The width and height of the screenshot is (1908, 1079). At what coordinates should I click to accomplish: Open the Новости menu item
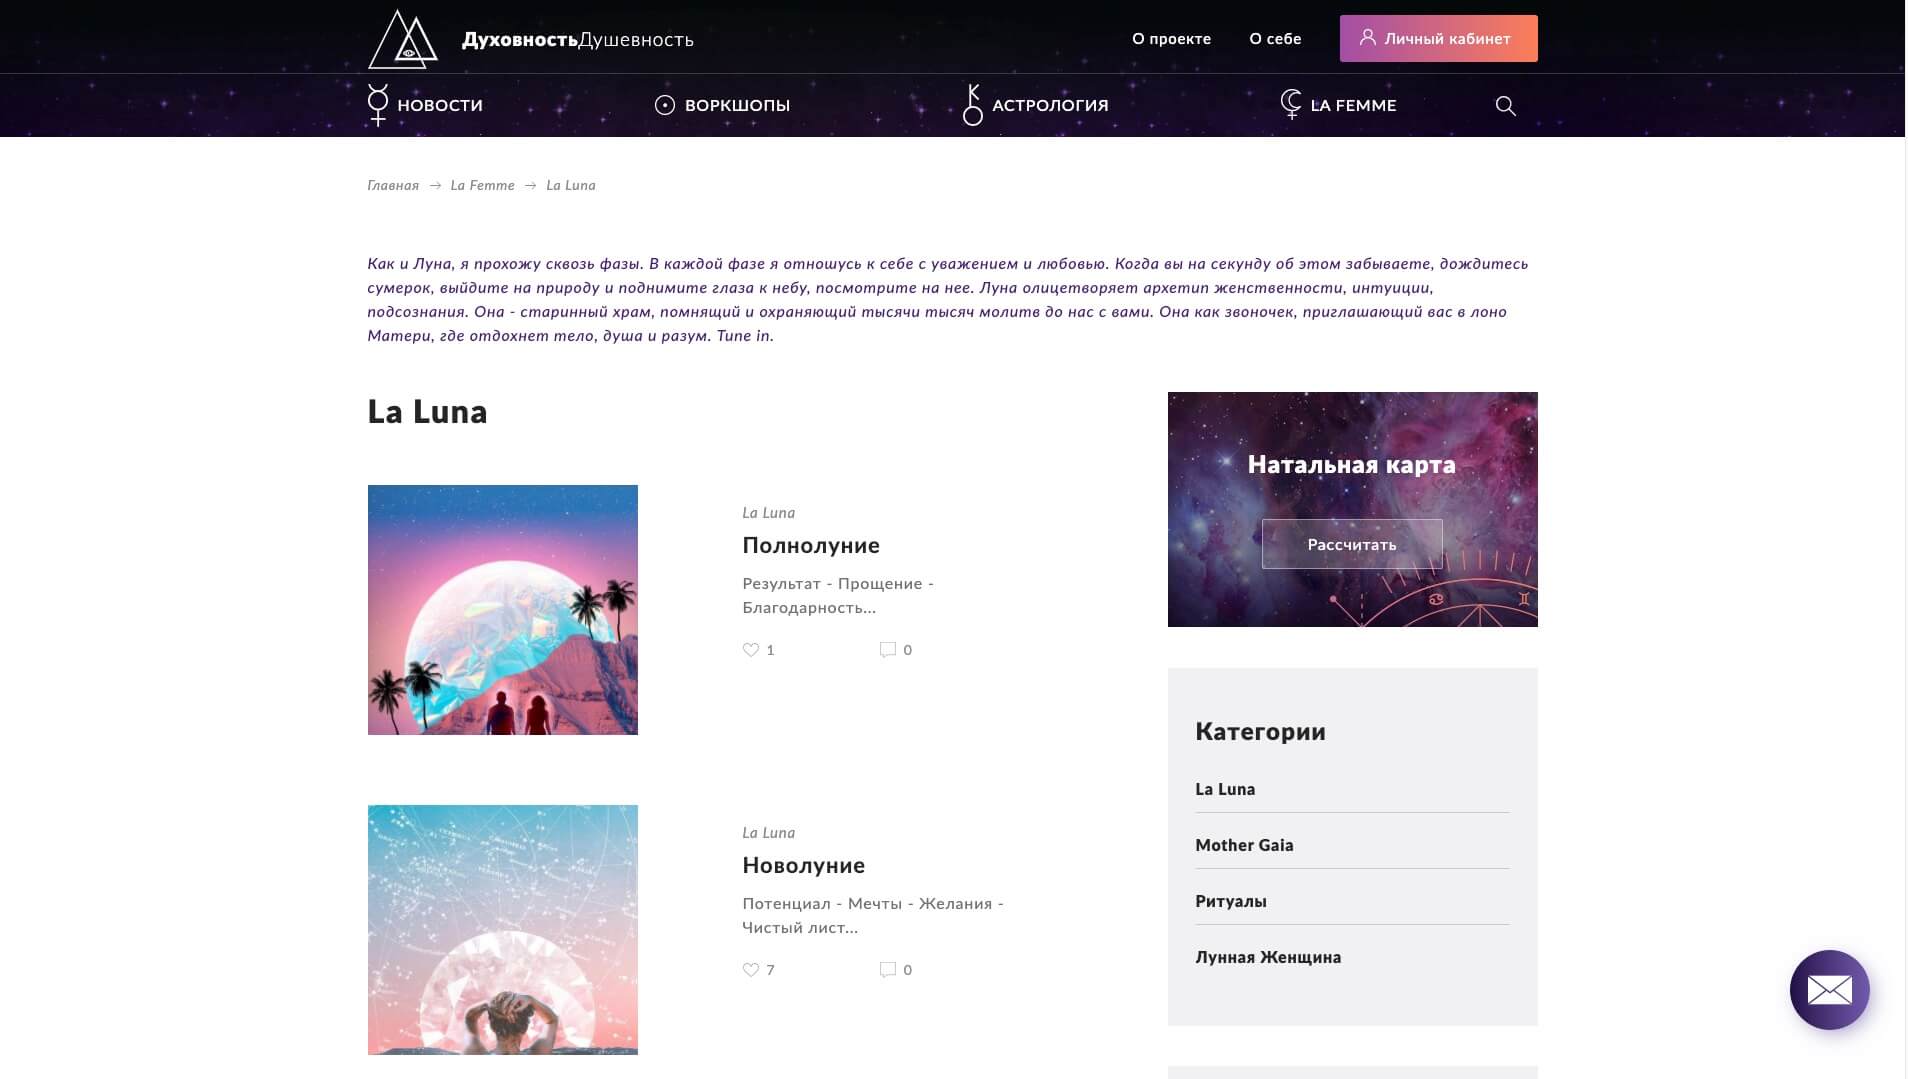(x=440, y=105)
